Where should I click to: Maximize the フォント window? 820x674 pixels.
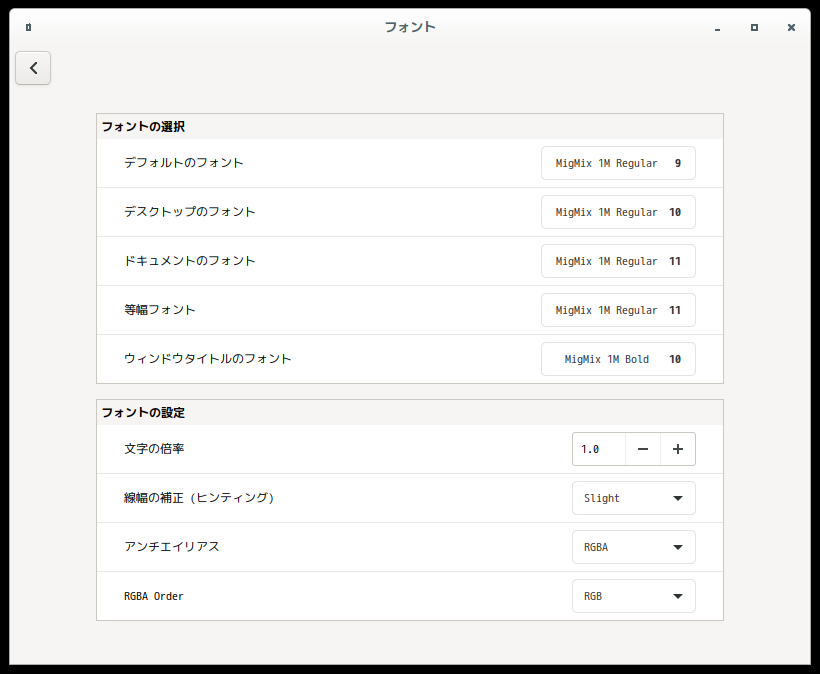coord(754,27)
